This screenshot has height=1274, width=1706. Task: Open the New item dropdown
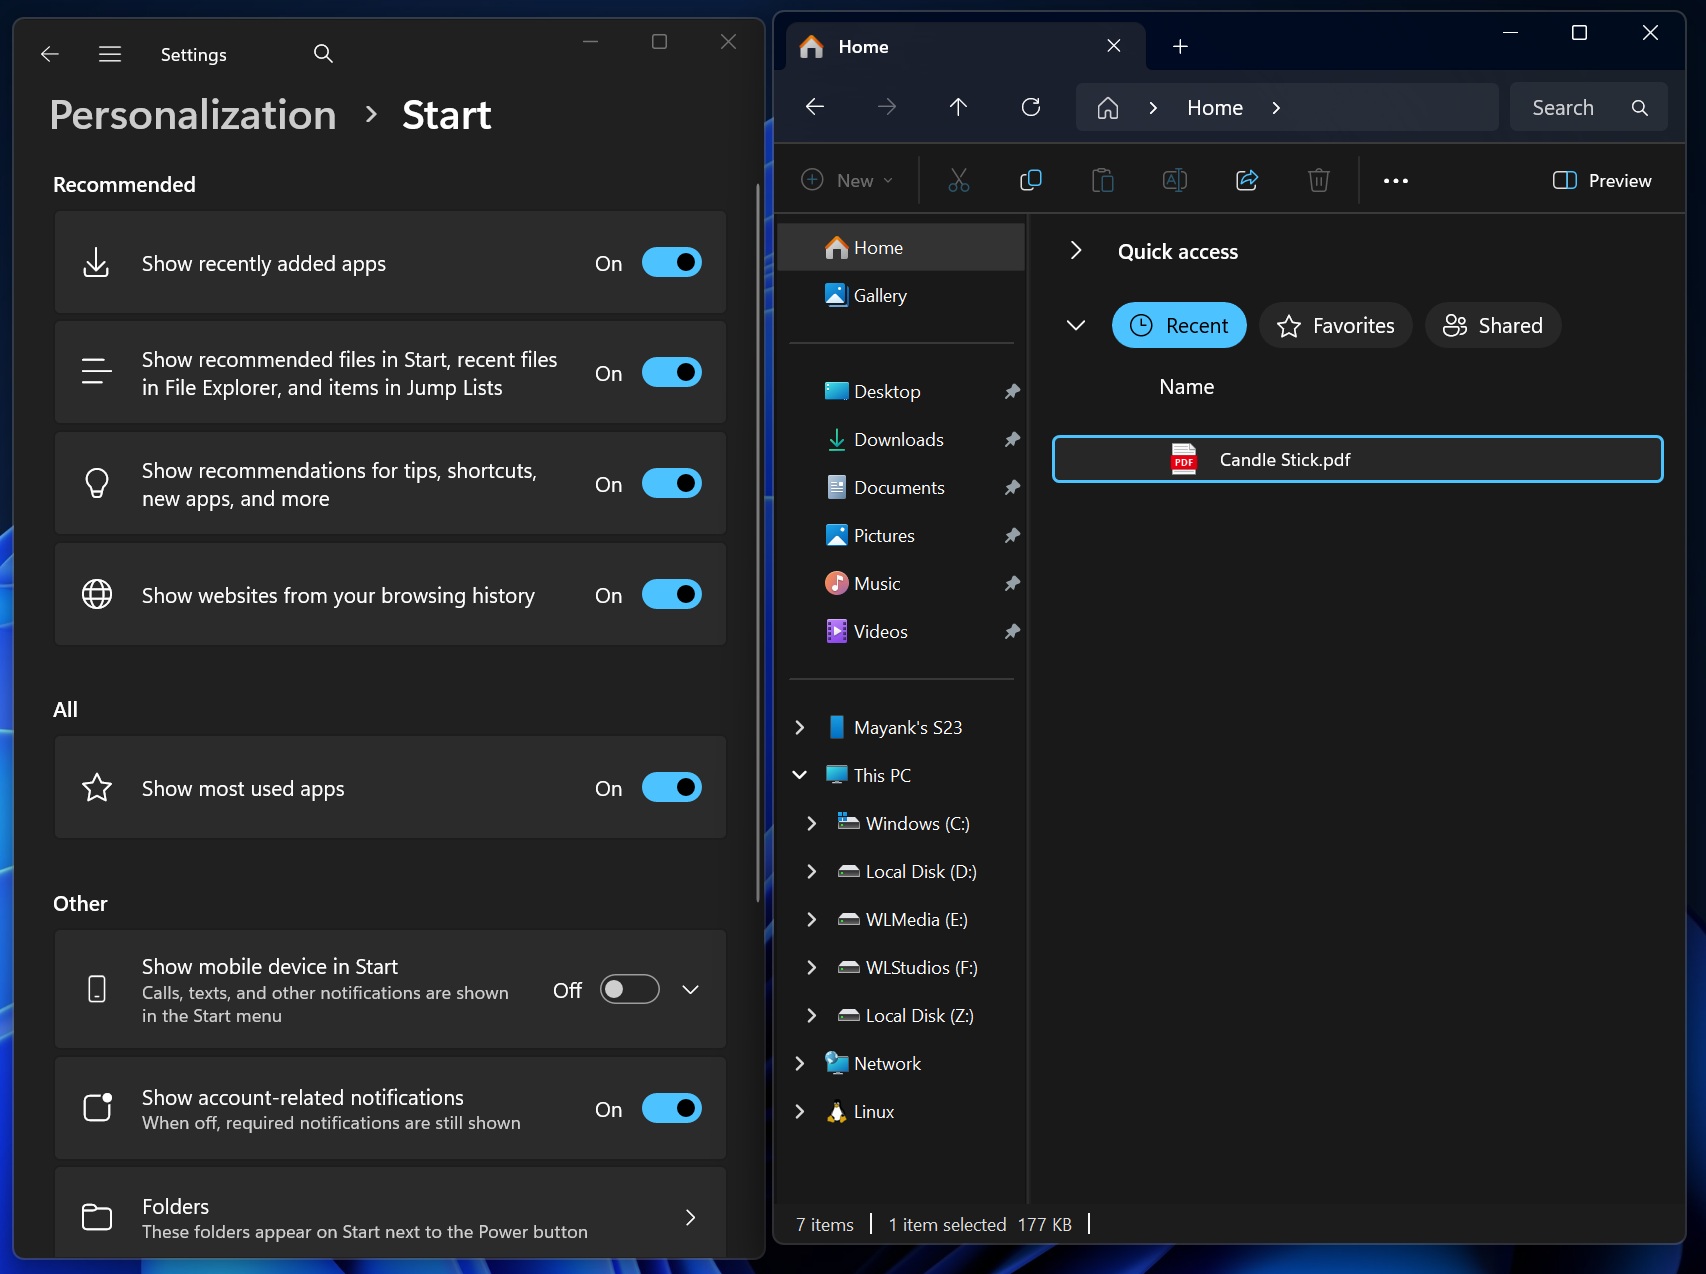[x=846, y=180]
